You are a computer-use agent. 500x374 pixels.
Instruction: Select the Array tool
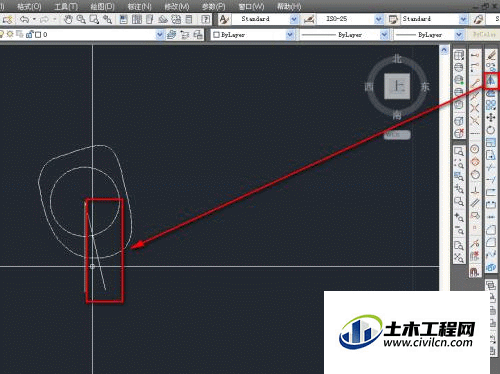click(491, 105)
